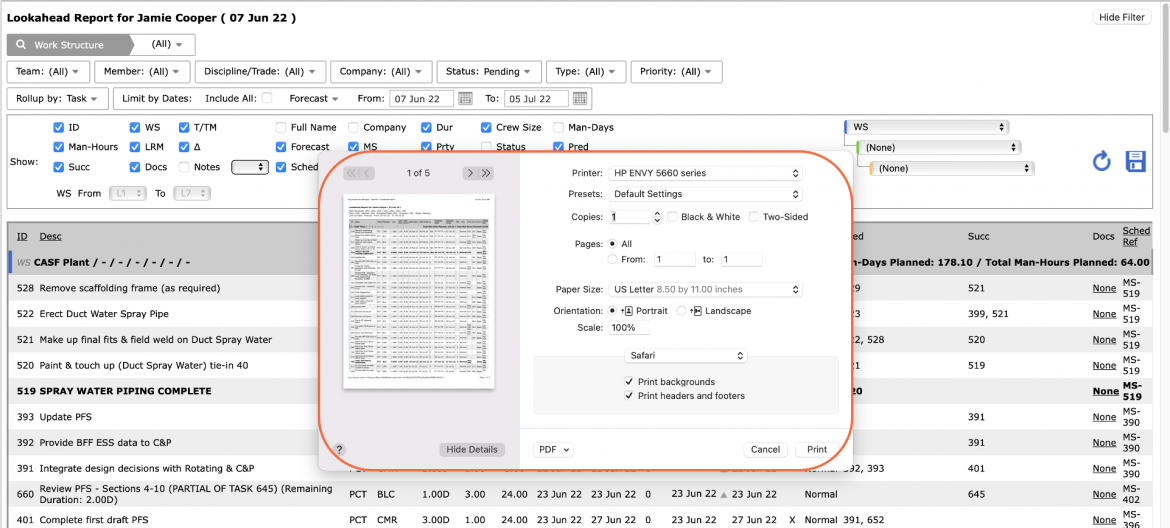Choose Landscape orientation
This screenshot has height=528, width=1170.
point(681,311)
